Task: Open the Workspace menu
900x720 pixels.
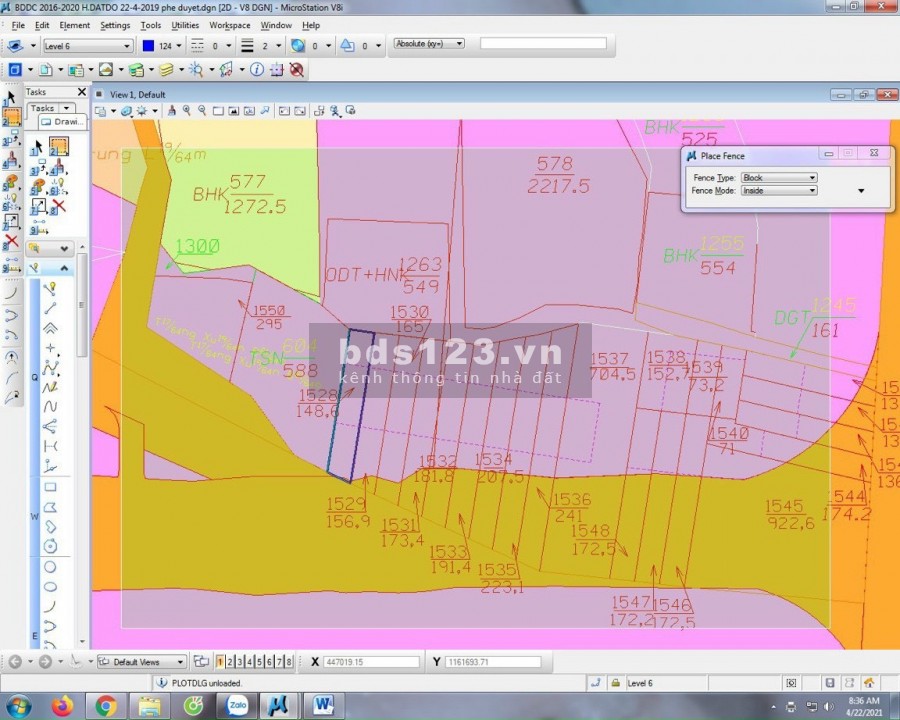Action: 230,25
